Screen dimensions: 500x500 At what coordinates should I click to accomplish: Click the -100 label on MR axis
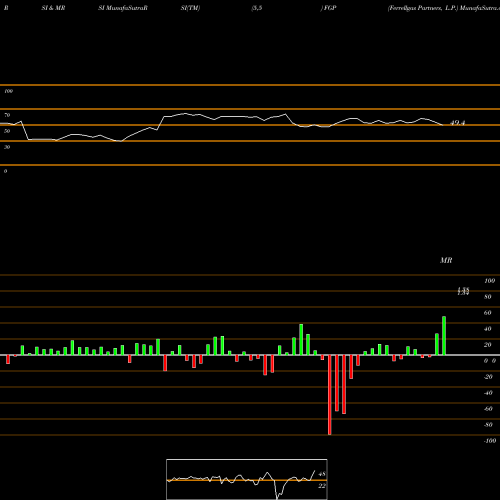point(489,441)
